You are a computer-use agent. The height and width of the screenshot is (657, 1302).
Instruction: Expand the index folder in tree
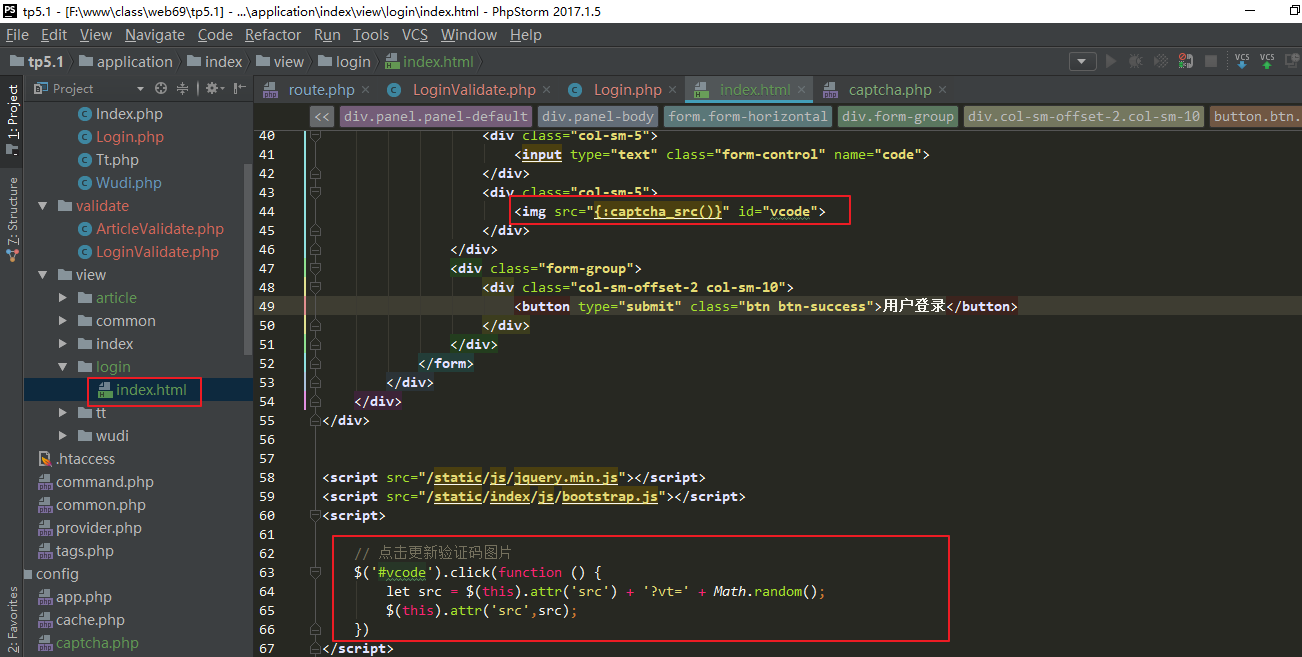pos(63,344)
